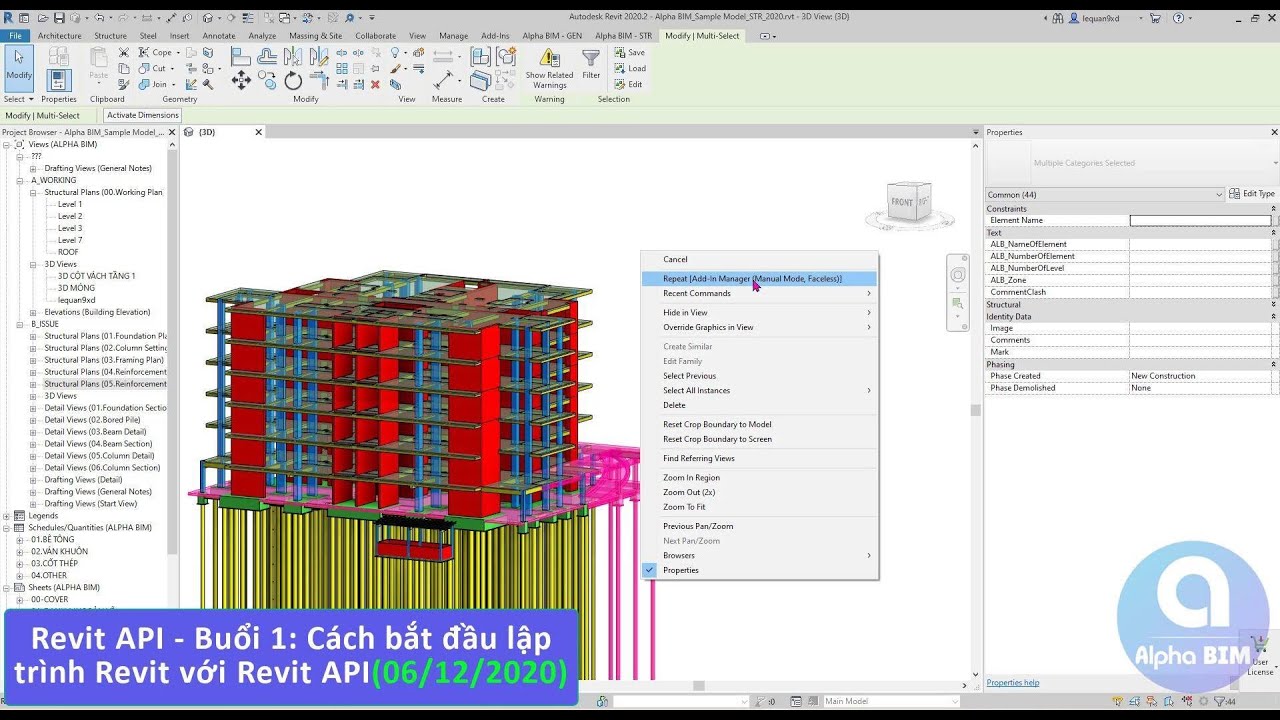
Task: Click the Rotate tool icon
Action: point(293,81)
